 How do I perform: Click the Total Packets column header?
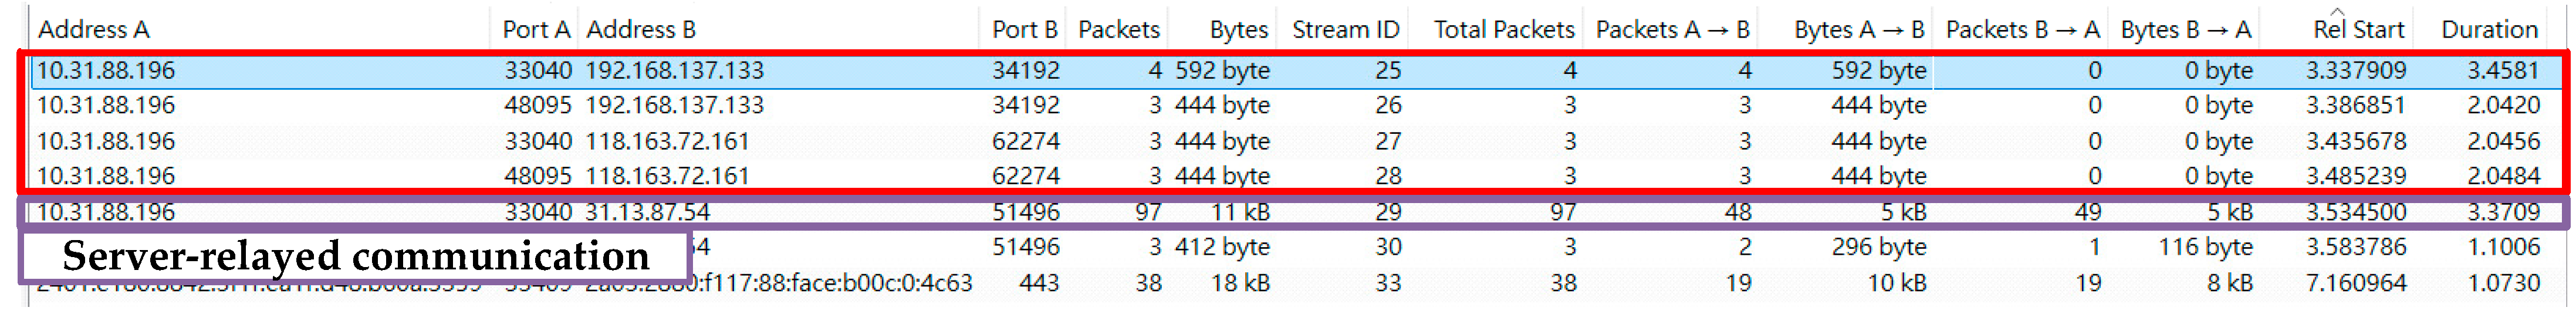click(x=1503, y=30)
